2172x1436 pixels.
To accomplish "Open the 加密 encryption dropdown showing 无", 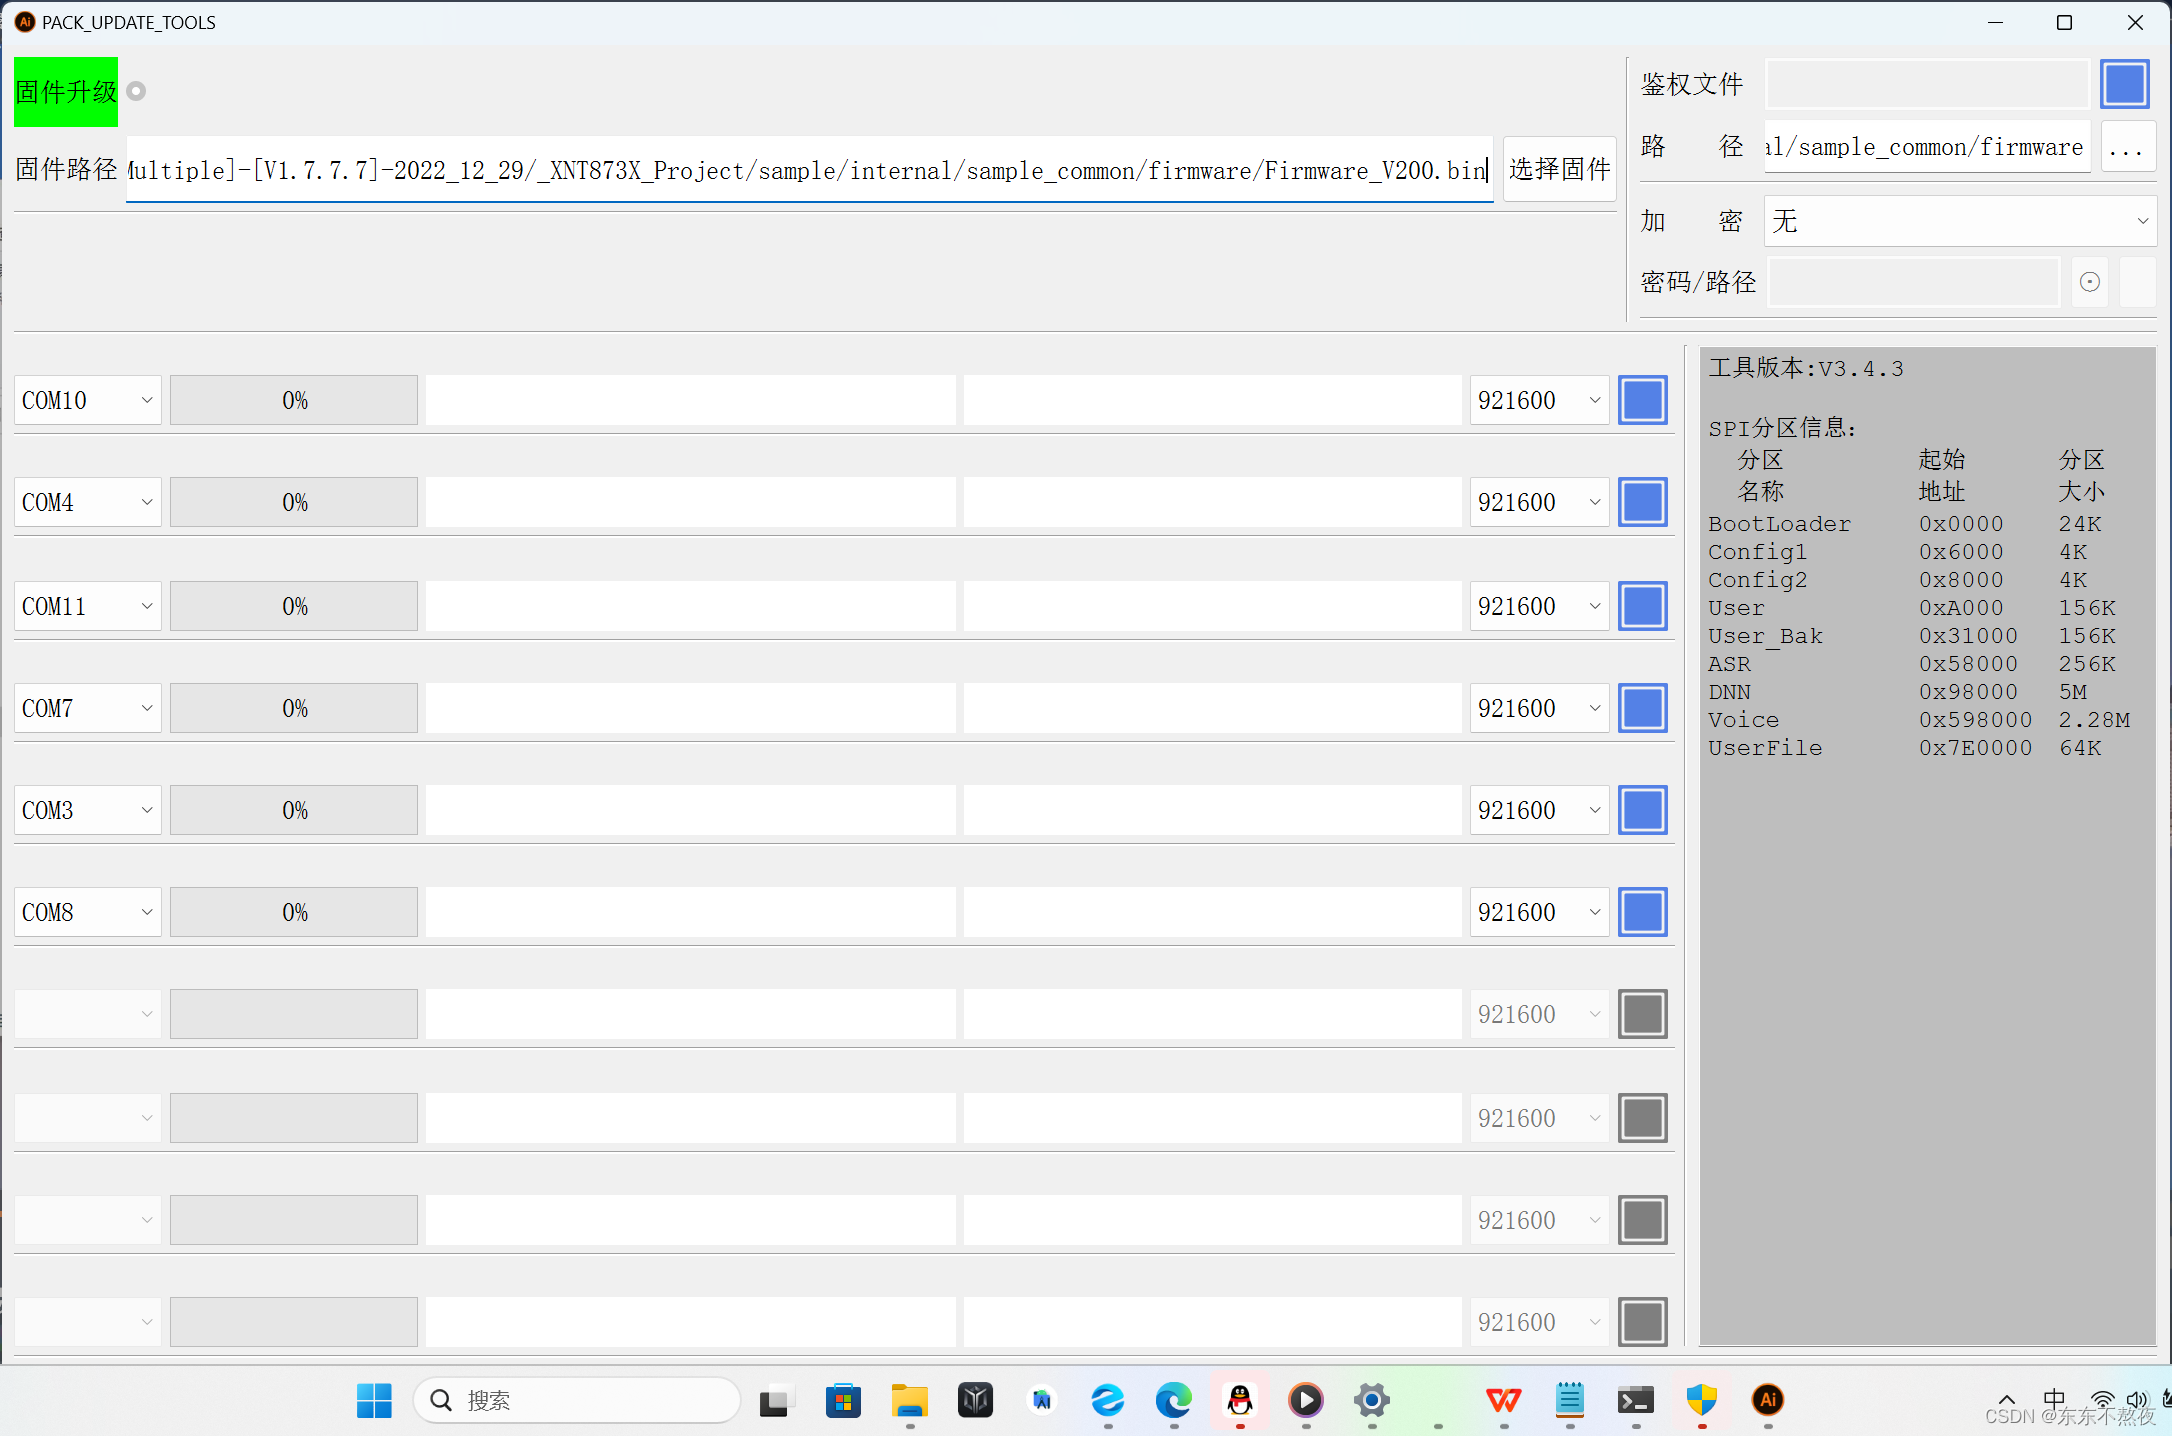I will pyautogui.click(x=1959, y=221).
